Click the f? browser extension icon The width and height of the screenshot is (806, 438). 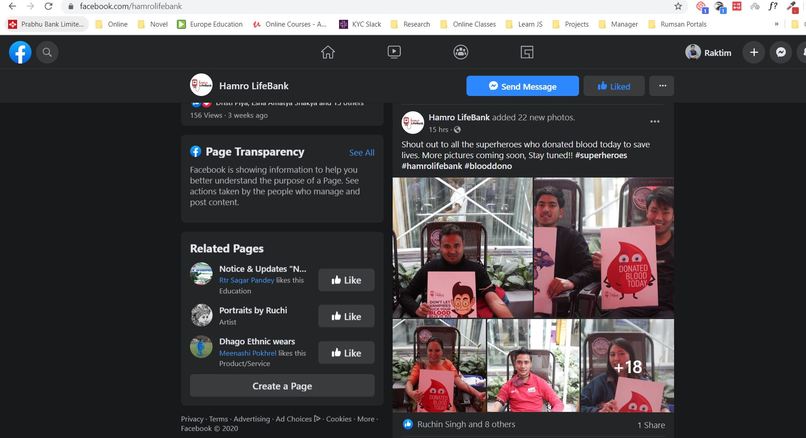[773, 6]
